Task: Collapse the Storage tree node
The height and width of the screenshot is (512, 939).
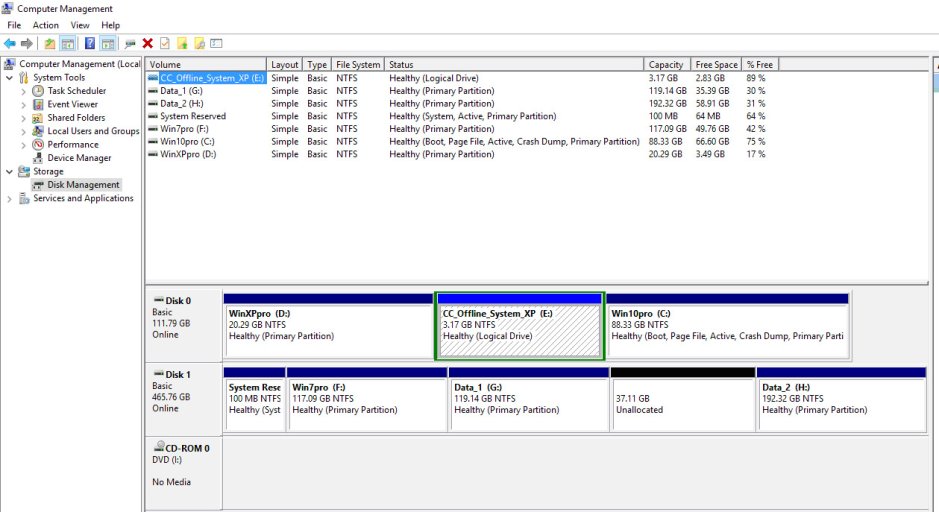Action: pos(9,172)
